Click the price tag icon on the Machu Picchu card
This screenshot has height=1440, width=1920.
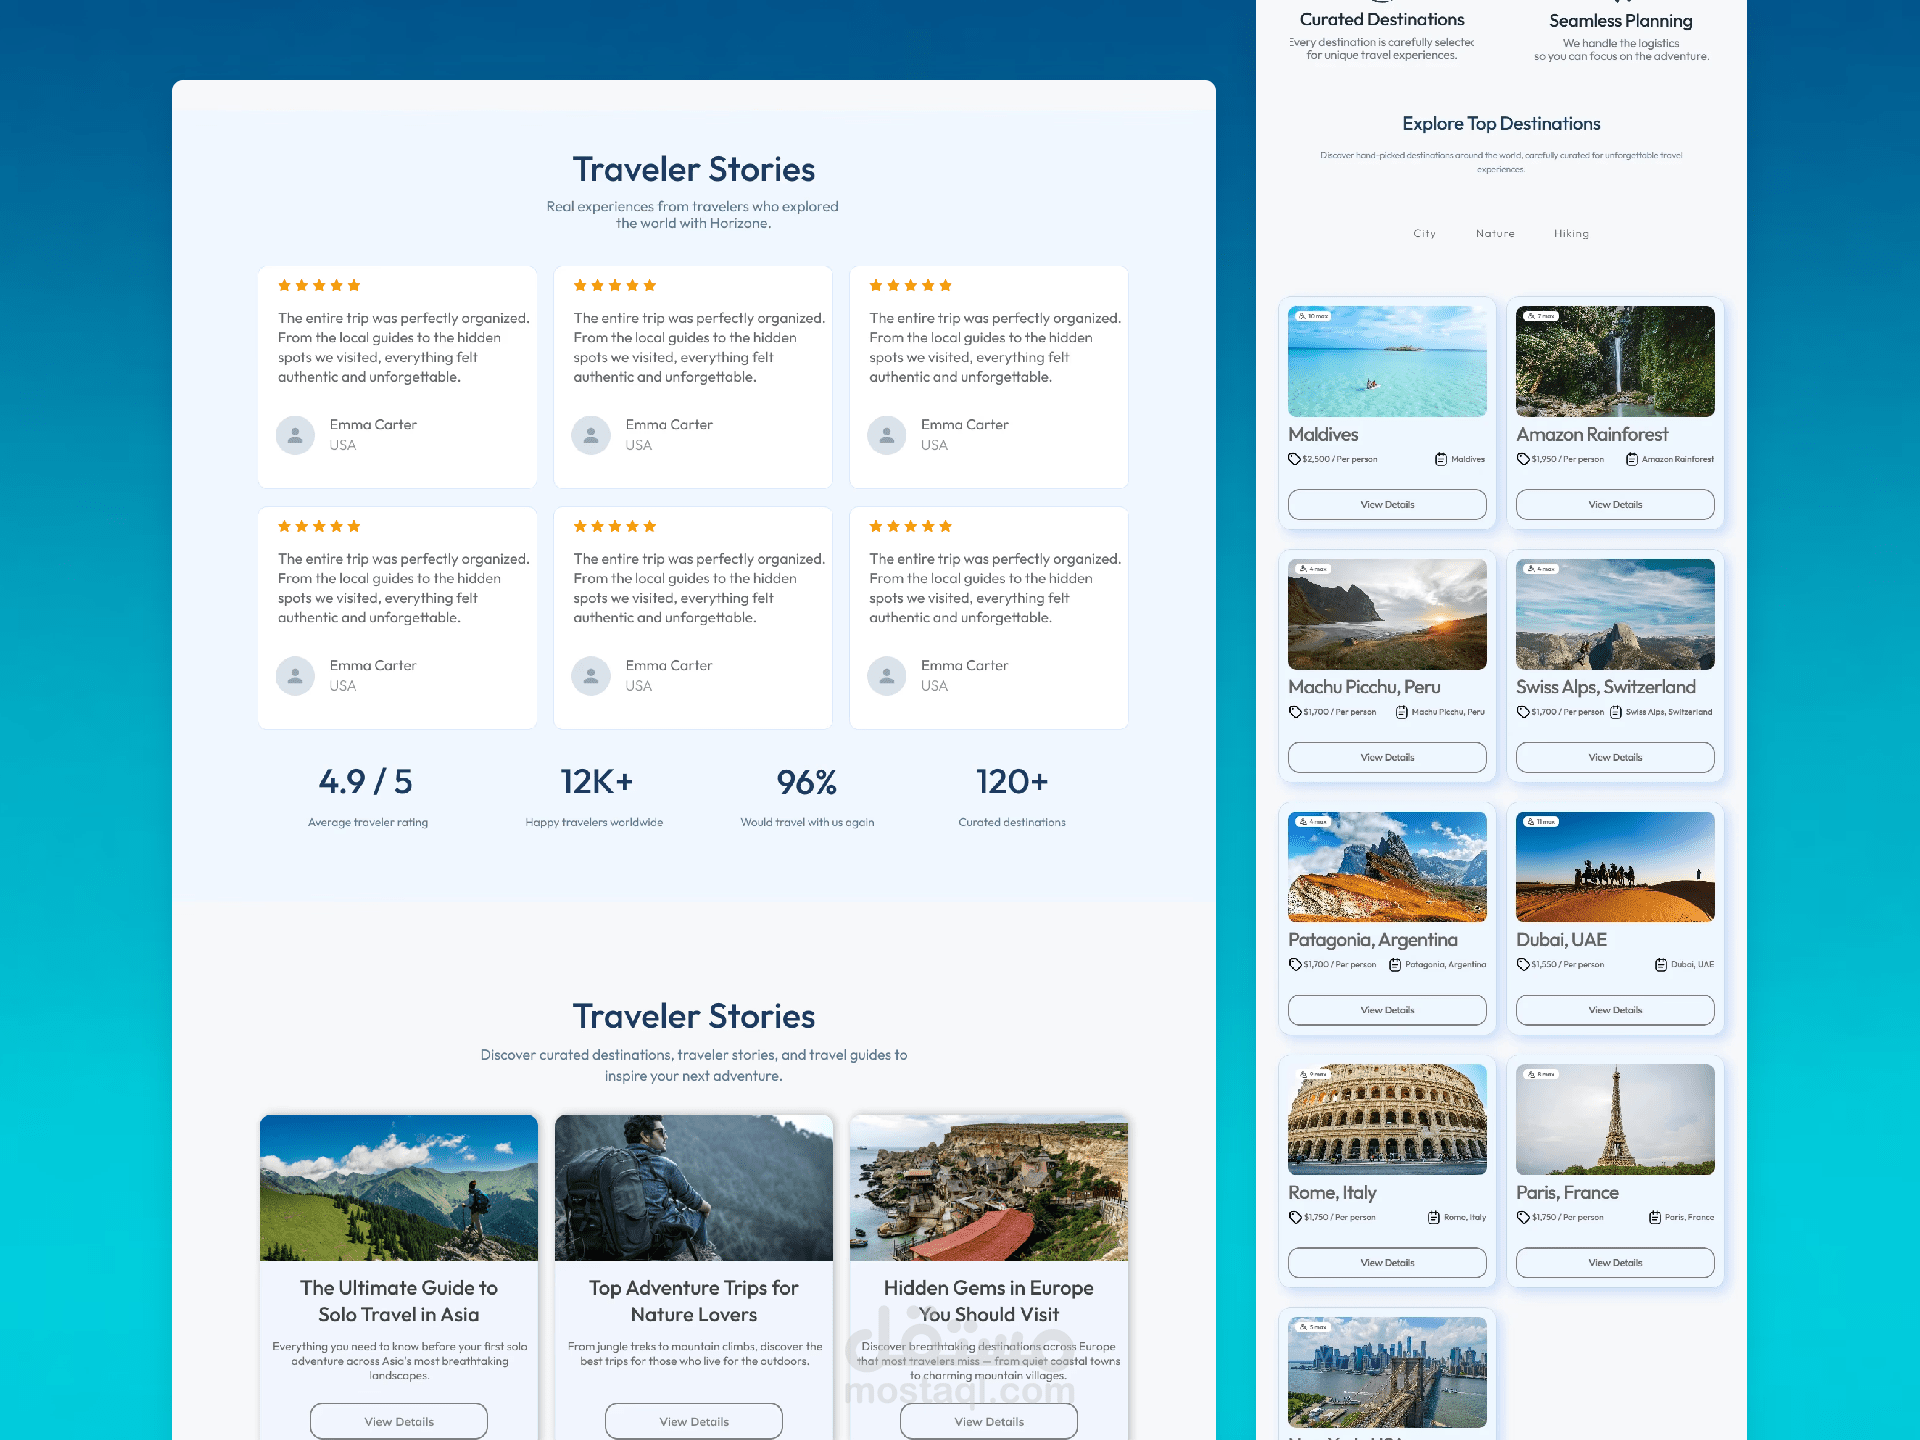point(1295,712)
